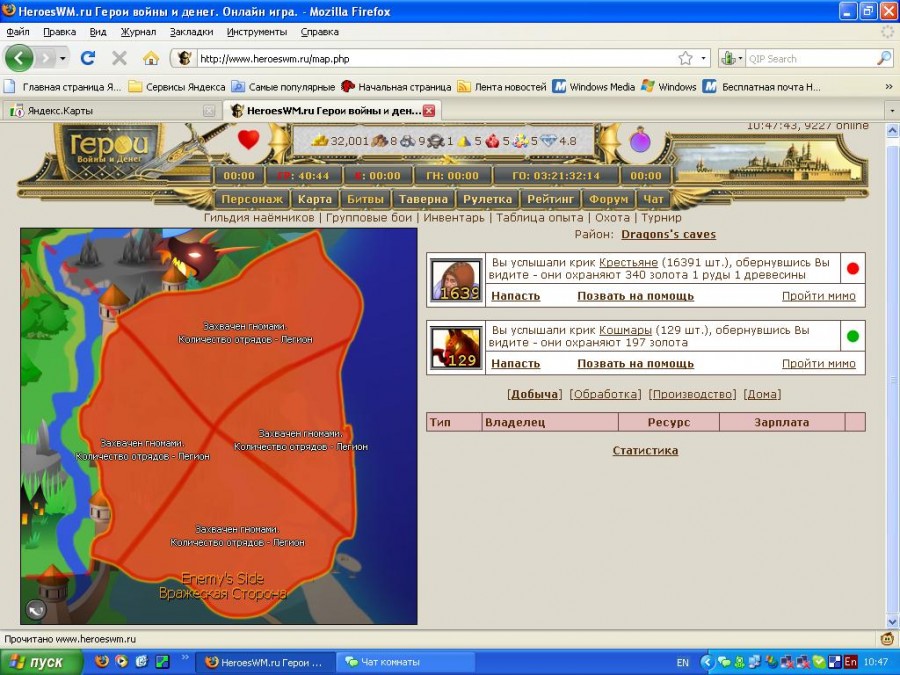
Task: Click the Firefox back arrow button
Action: pos(20,58)
